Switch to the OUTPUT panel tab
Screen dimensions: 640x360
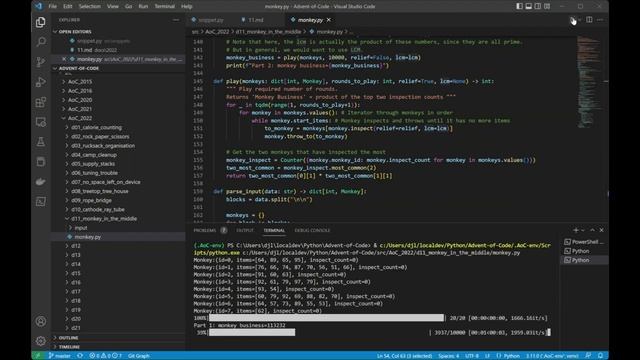point(245,230)
